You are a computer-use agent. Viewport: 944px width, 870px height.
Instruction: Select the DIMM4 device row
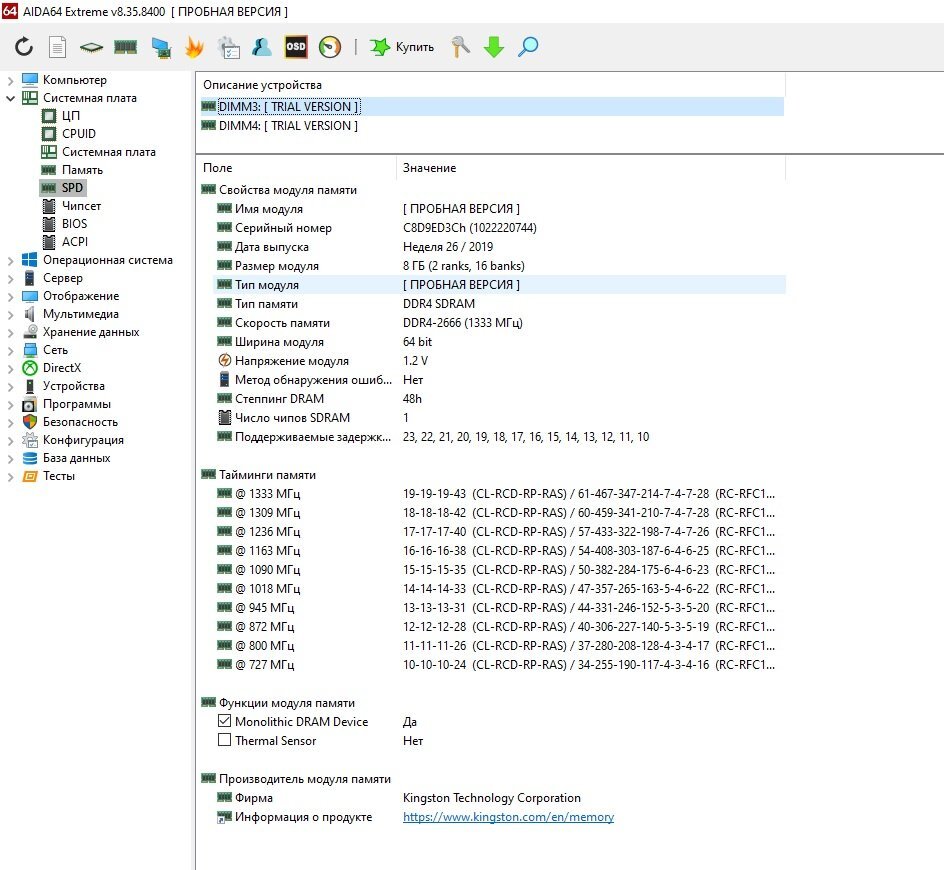tap(492, 126)
